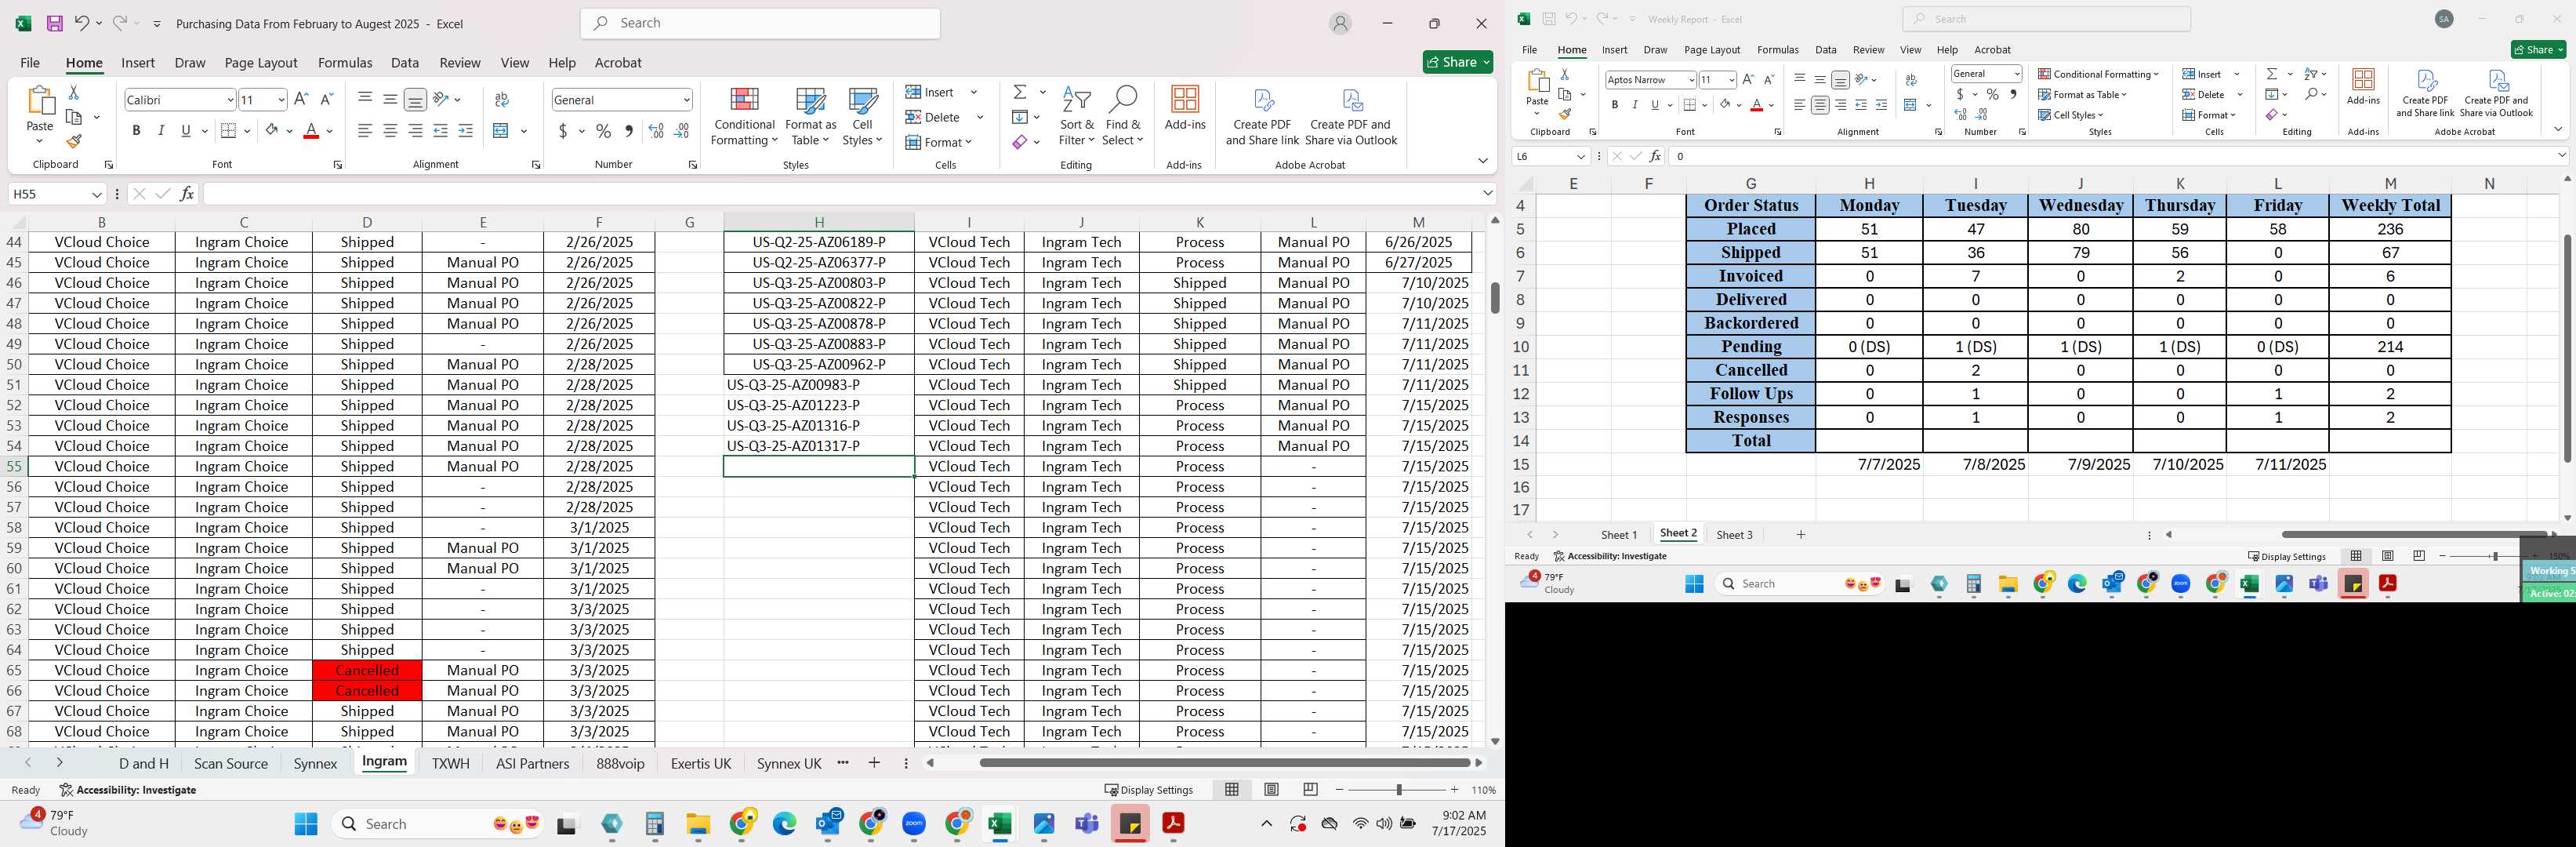2576x847 pixels.
Task: Toggle Underline in Purchasing Data window
Action: [x=186, y=131]
